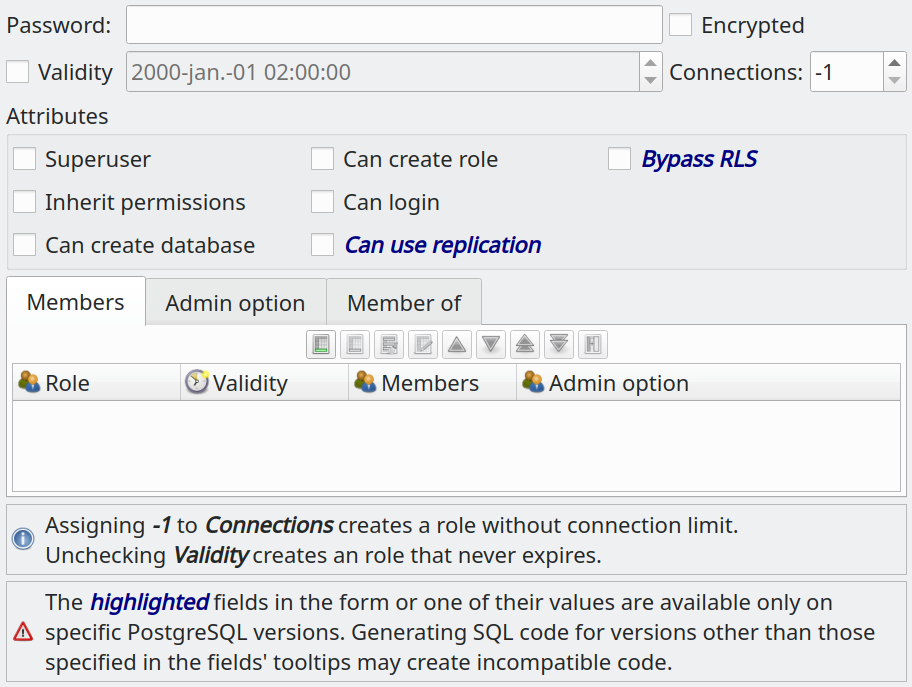This screenshot has height=687, width=912.
Task: Tick Can create database
Action: [x=24, y=245]
